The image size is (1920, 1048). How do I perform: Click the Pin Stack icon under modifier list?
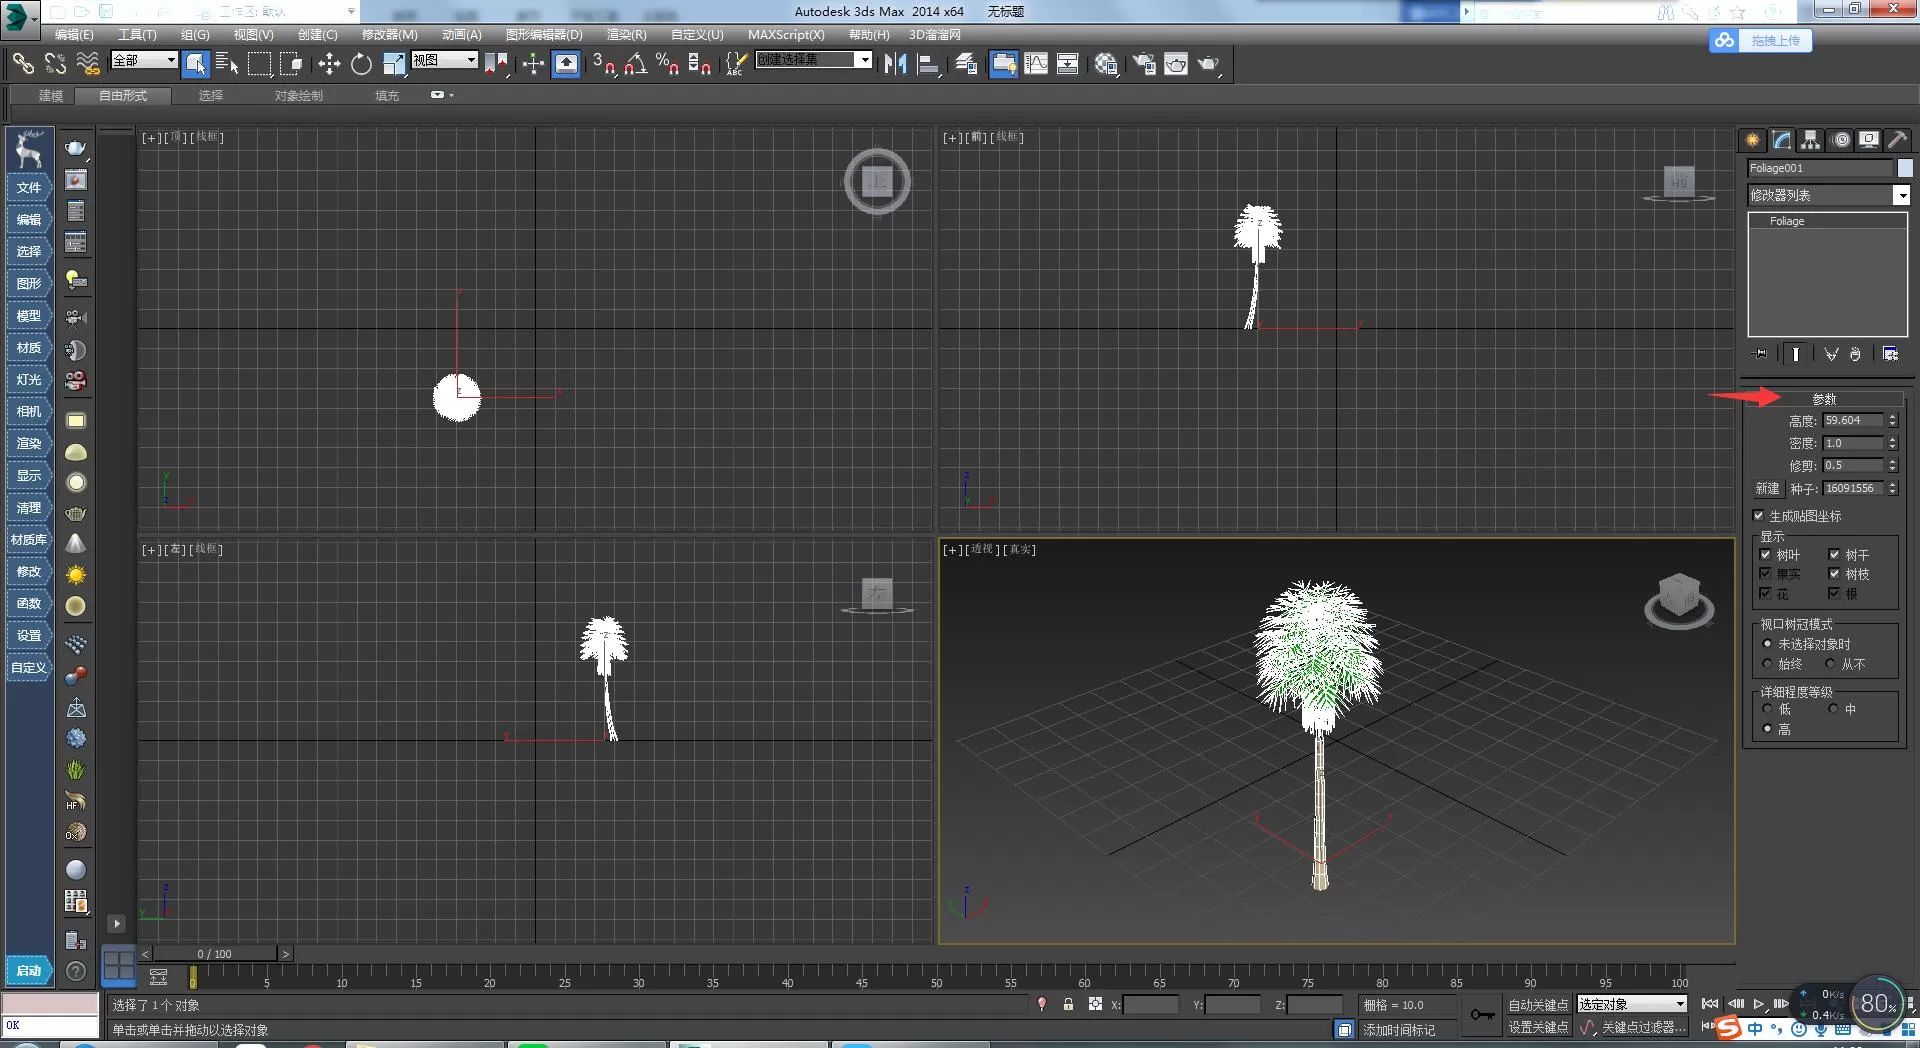point(1761,354)
